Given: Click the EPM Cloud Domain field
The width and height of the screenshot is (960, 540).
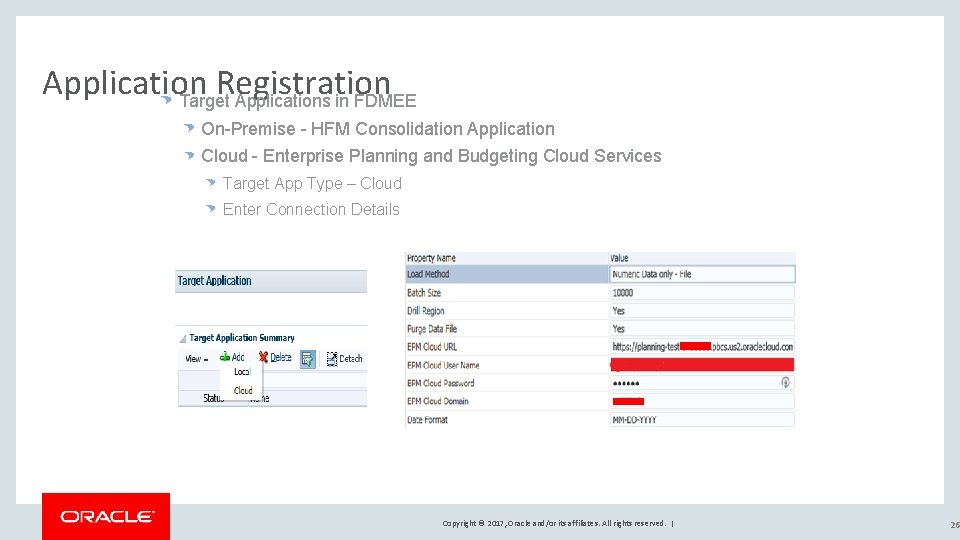Looking at the screenshot, I should (x=702, y=401).
